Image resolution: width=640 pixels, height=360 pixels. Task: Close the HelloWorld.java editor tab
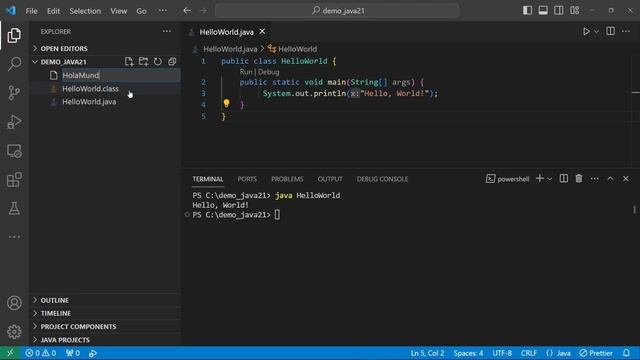pyautogui.click(x=262, y=31)
